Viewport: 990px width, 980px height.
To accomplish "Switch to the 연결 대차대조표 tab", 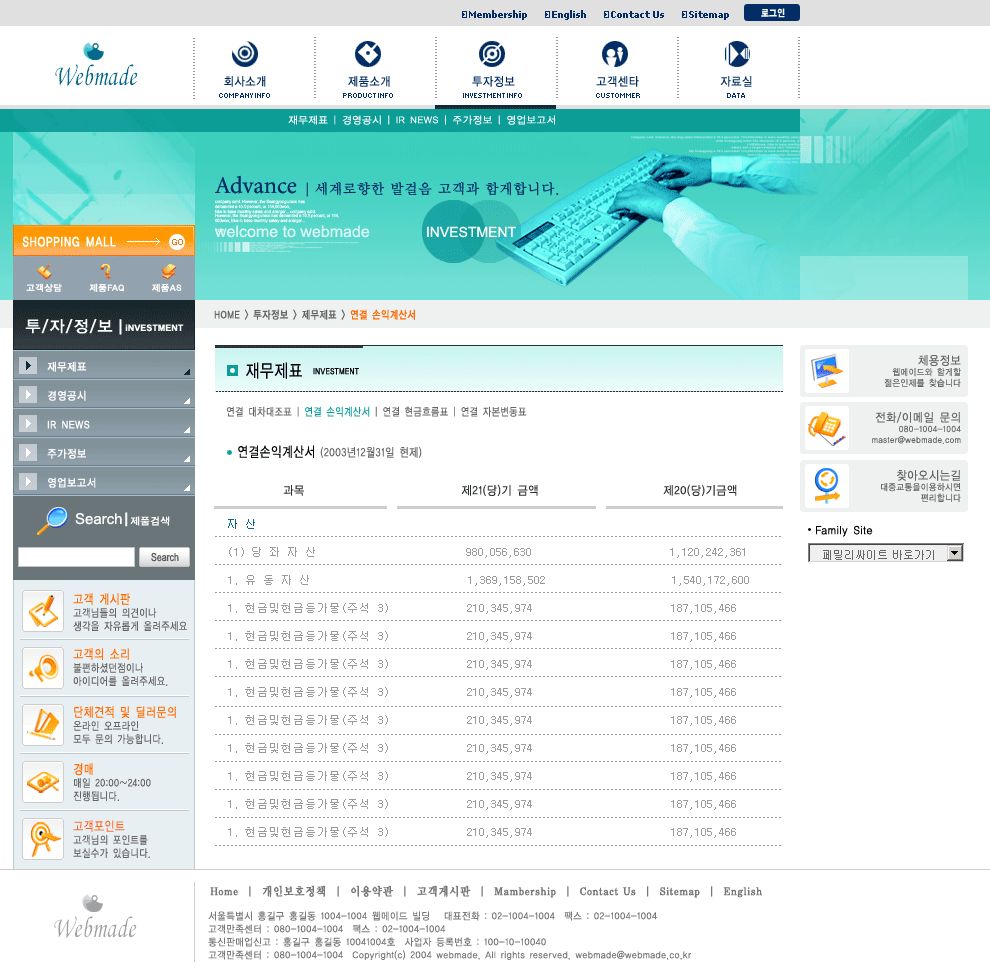I will tap(259, 412).
